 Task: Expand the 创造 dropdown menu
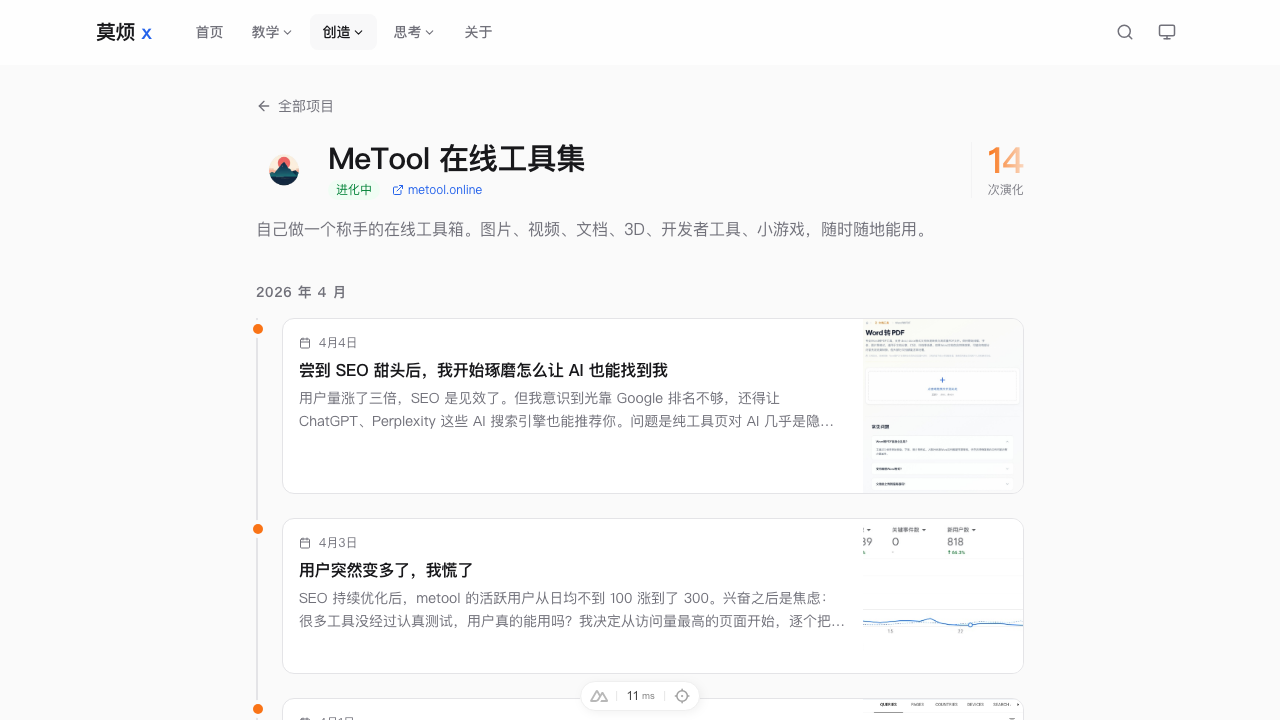(343, 31)
